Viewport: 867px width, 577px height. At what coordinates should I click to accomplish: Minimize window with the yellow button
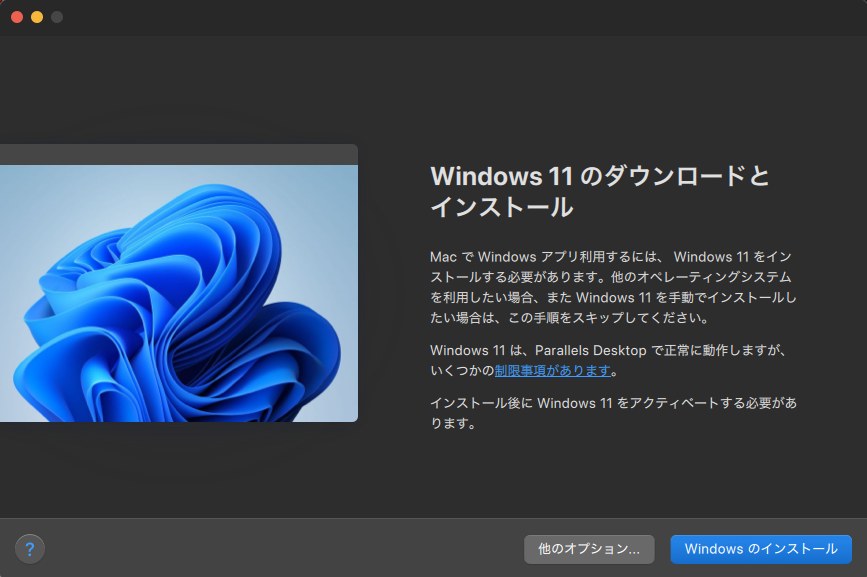[x=37, y=17]
